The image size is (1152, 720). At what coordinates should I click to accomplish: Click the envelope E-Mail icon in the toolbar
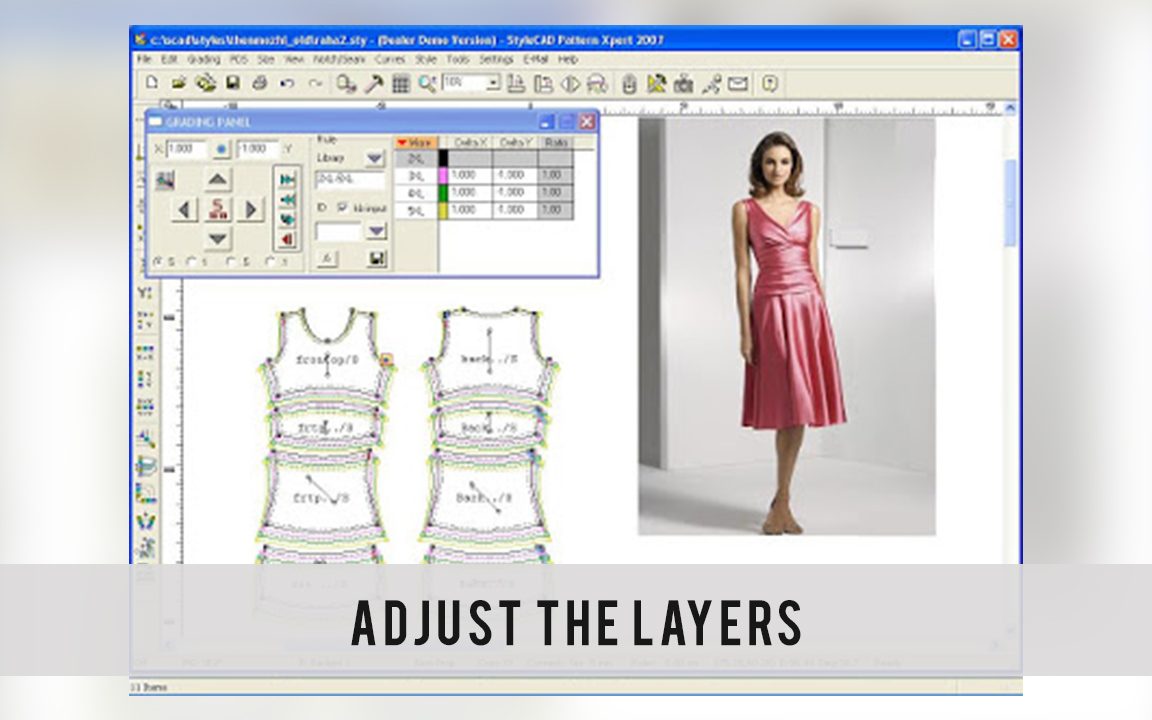point(738,84)
